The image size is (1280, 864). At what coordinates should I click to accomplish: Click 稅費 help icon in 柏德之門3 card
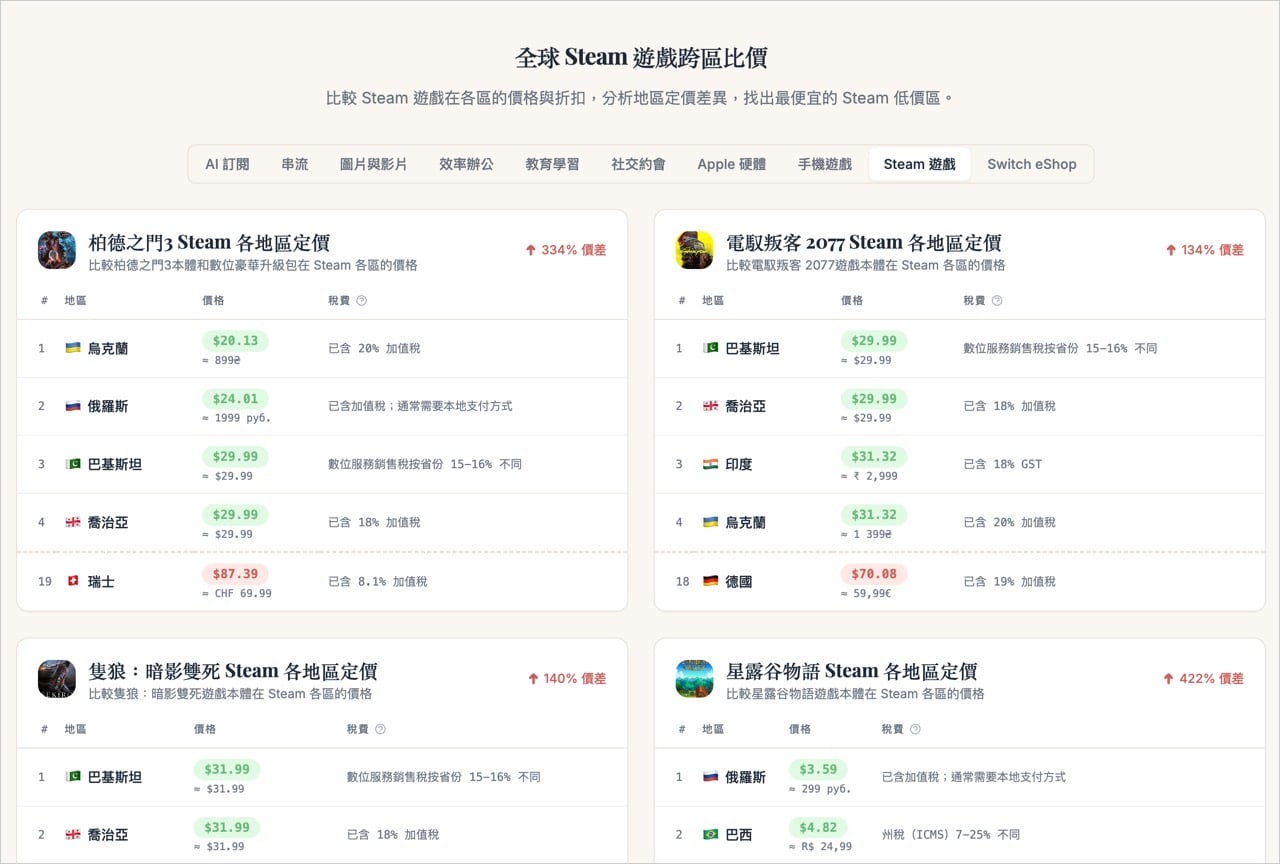[362, 300]
